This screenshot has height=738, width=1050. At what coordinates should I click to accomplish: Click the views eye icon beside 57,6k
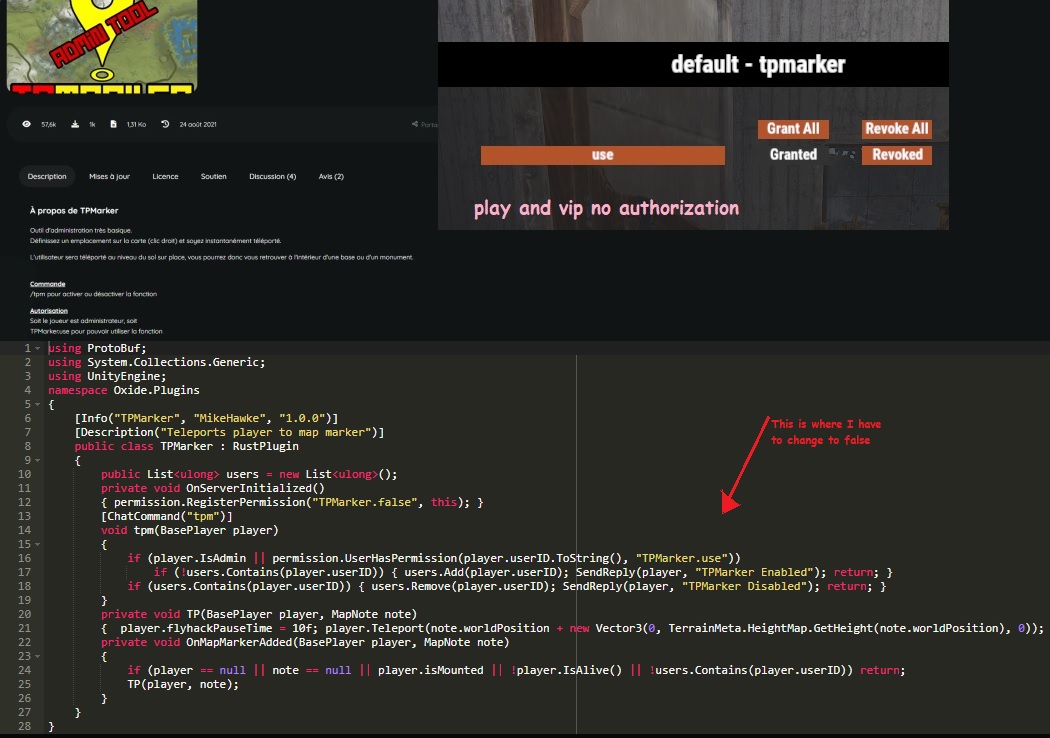click(26, 125)
